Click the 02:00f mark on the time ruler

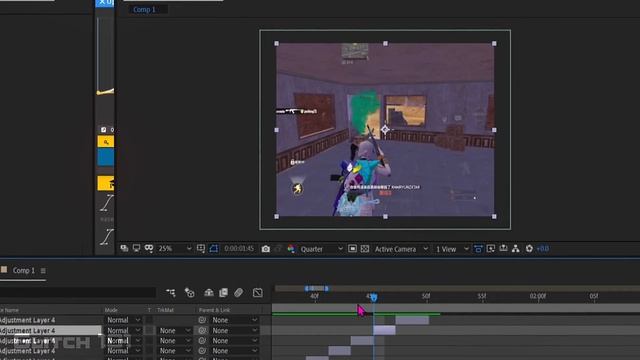538,296
